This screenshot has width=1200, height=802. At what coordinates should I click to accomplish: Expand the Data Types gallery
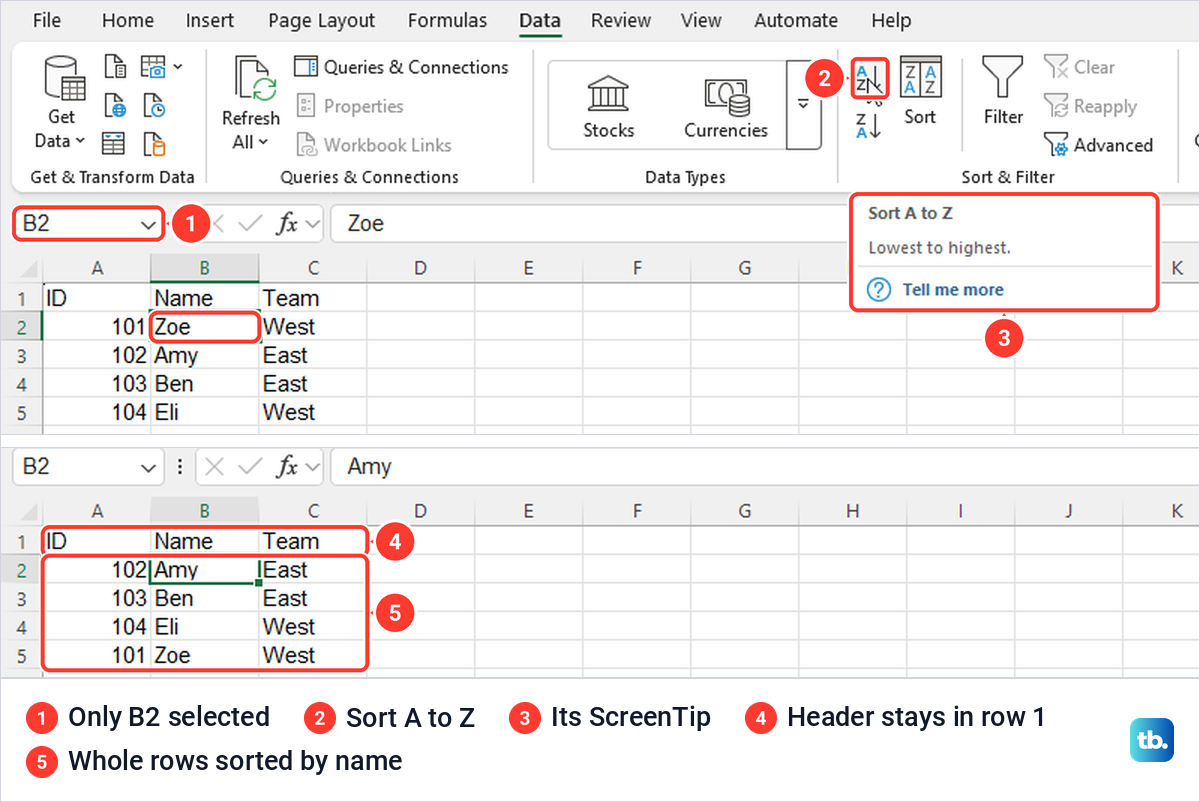point(804,105)
